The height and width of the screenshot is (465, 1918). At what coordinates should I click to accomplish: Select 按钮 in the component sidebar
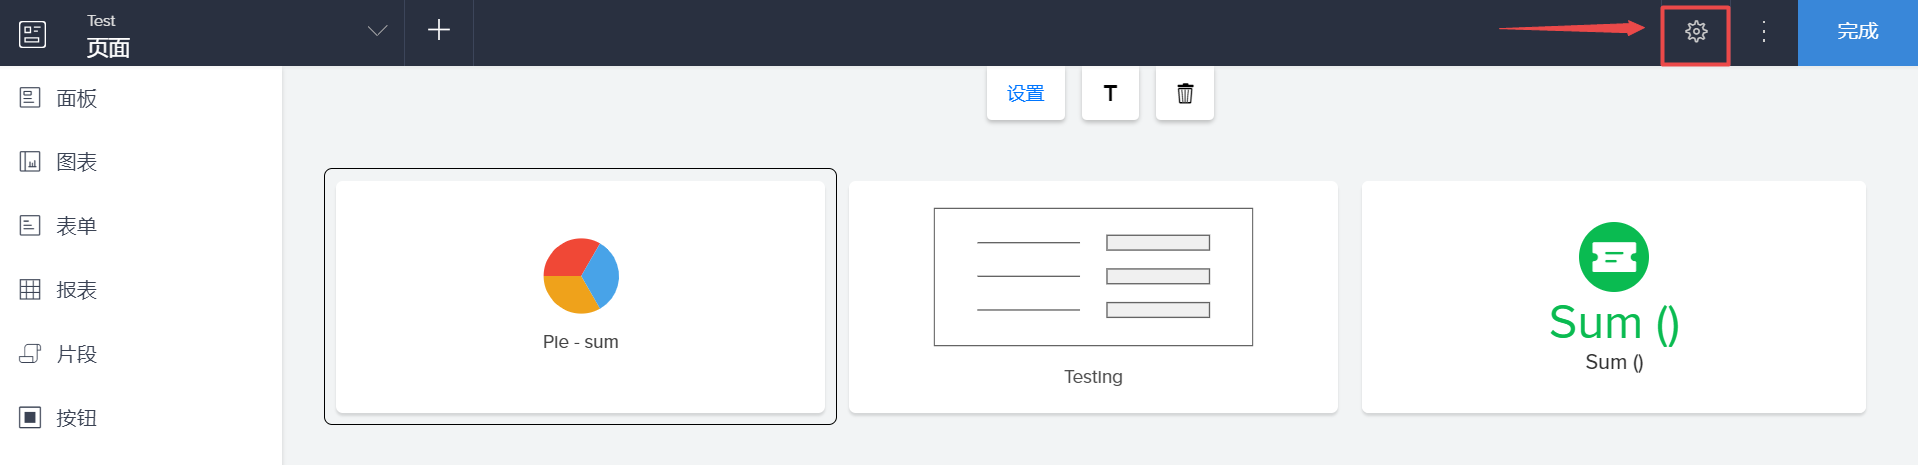76,418
